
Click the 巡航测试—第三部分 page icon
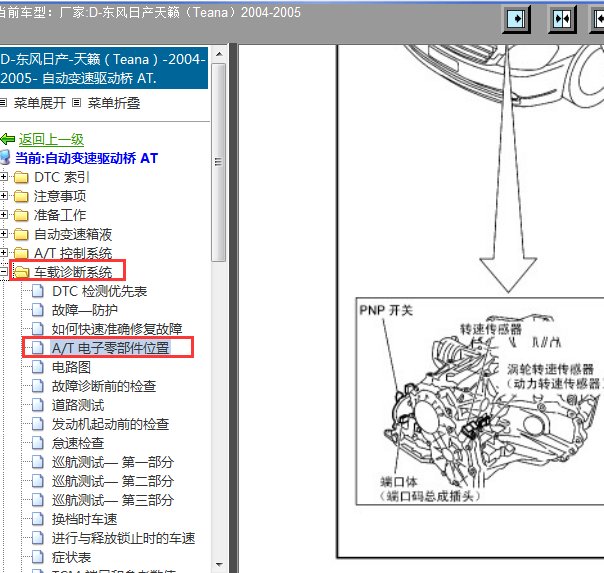pyautogui.click(x=38, y=500)
